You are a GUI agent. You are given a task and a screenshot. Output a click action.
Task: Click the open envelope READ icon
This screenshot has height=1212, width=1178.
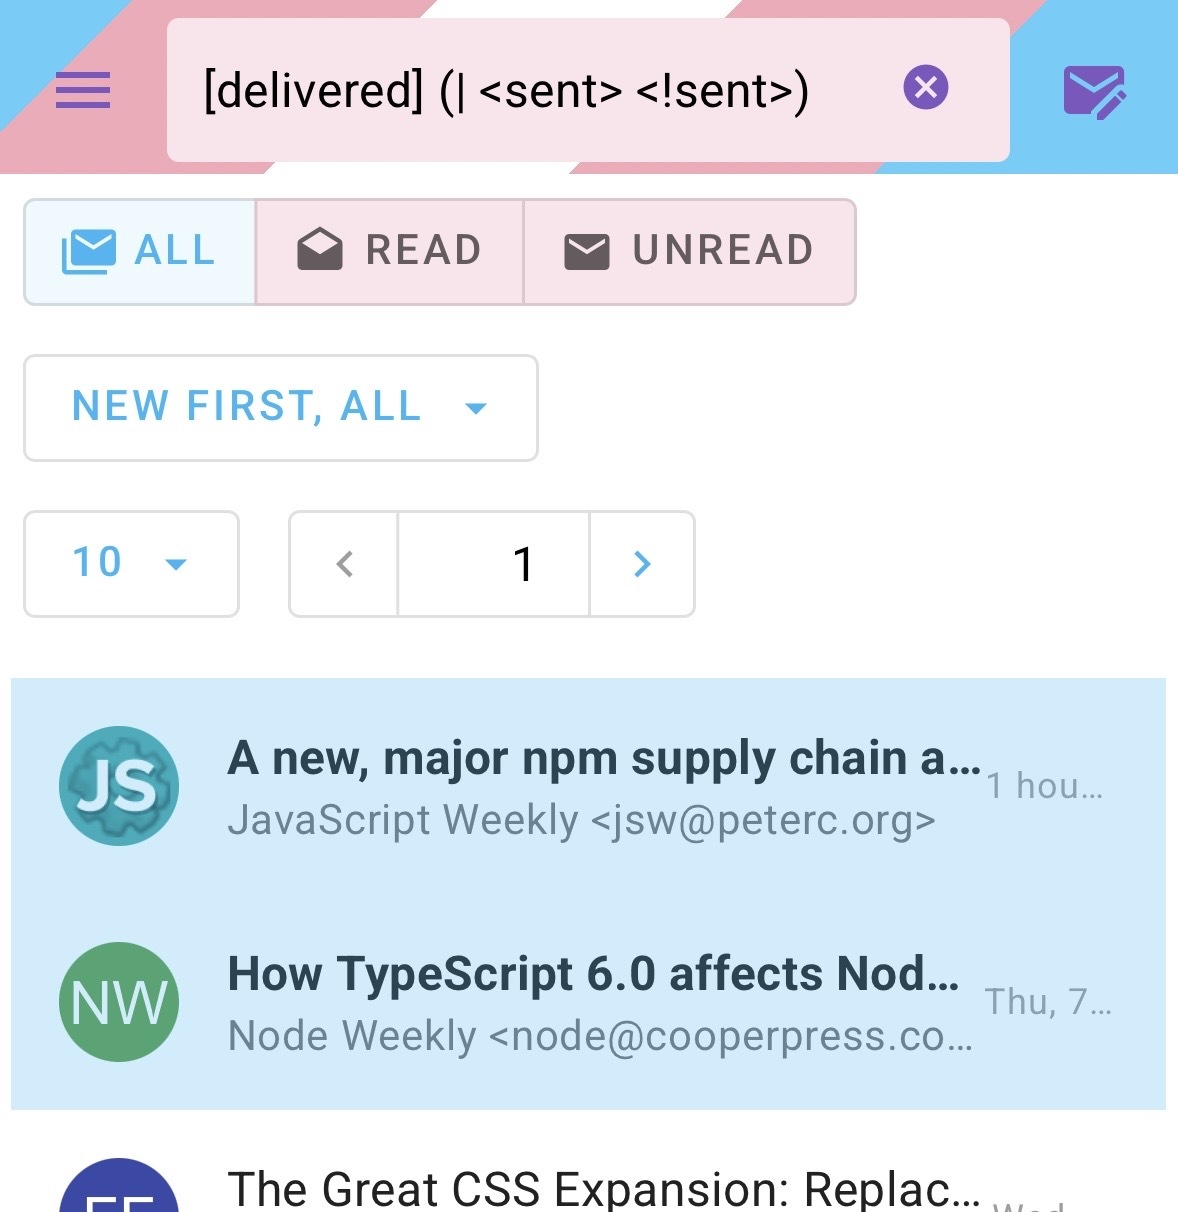click(x=320, y=251)
